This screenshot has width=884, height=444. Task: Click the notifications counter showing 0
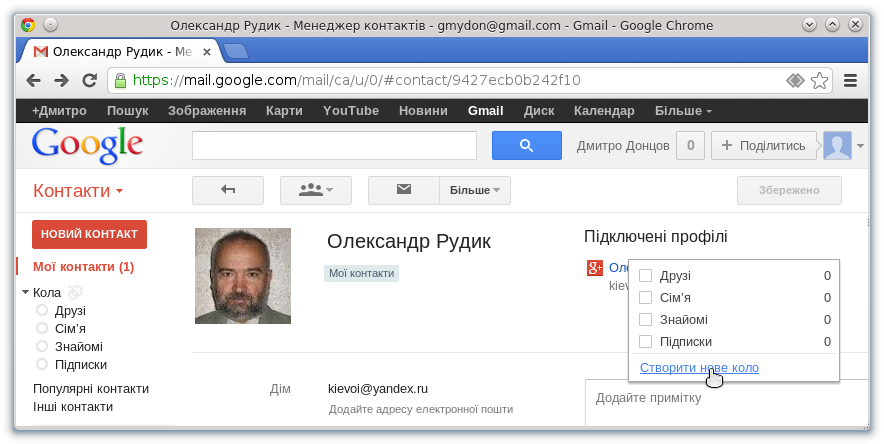[x=690, y=145]
